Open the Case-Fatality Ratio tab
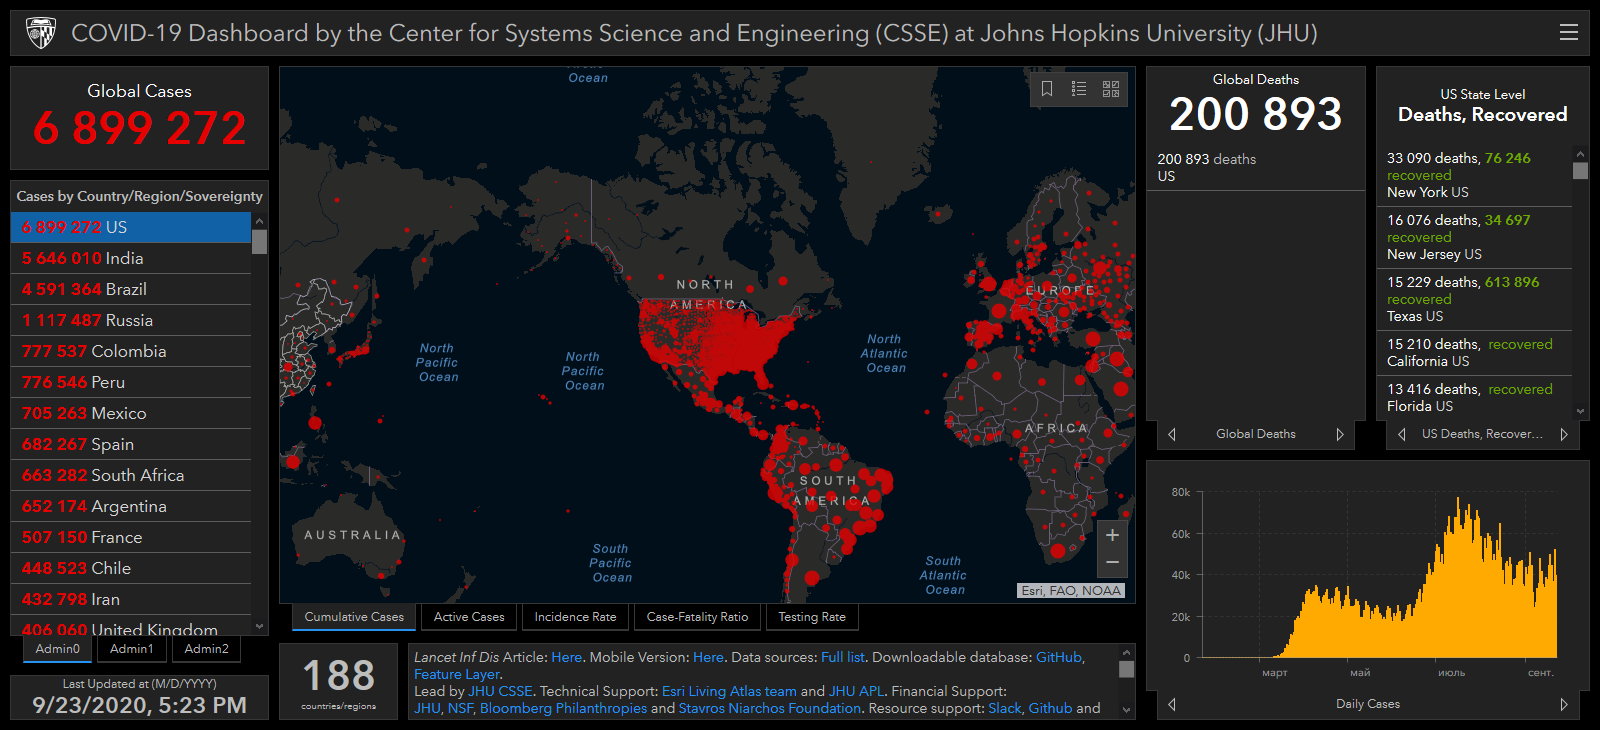 pos(697,617)
